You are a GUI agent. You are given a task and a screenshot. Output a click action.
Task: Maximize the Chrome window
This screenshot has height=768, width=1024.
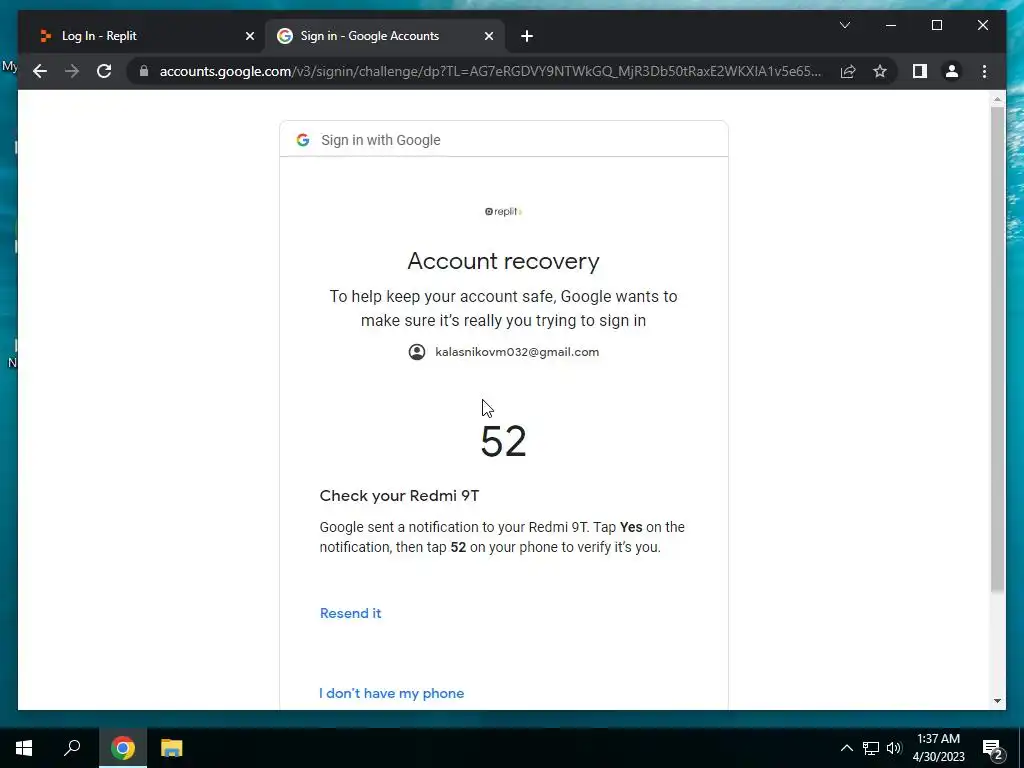936,25
